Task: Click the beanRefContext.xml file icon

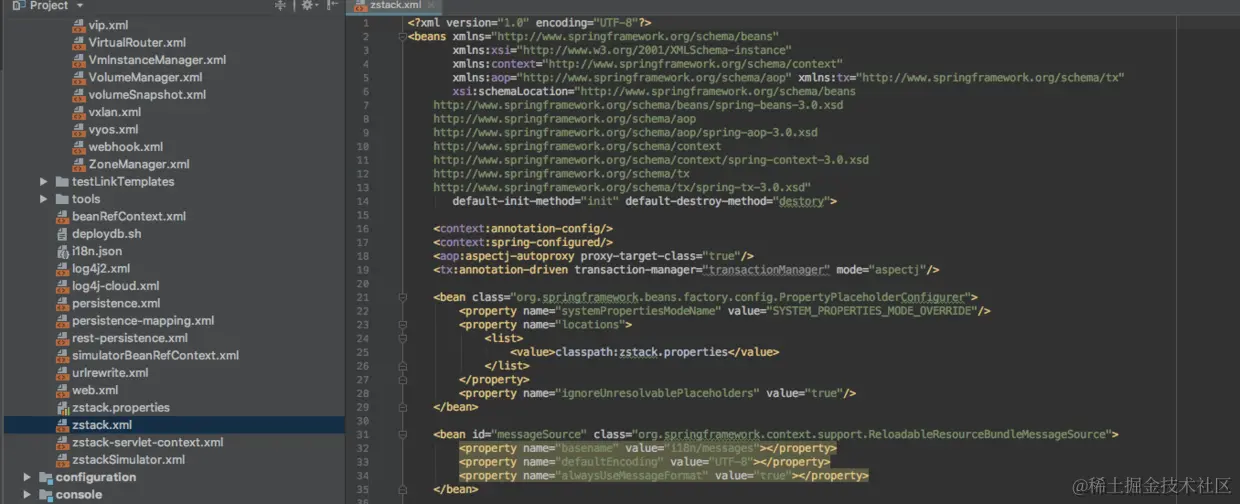Action: (x=62, y=216)
